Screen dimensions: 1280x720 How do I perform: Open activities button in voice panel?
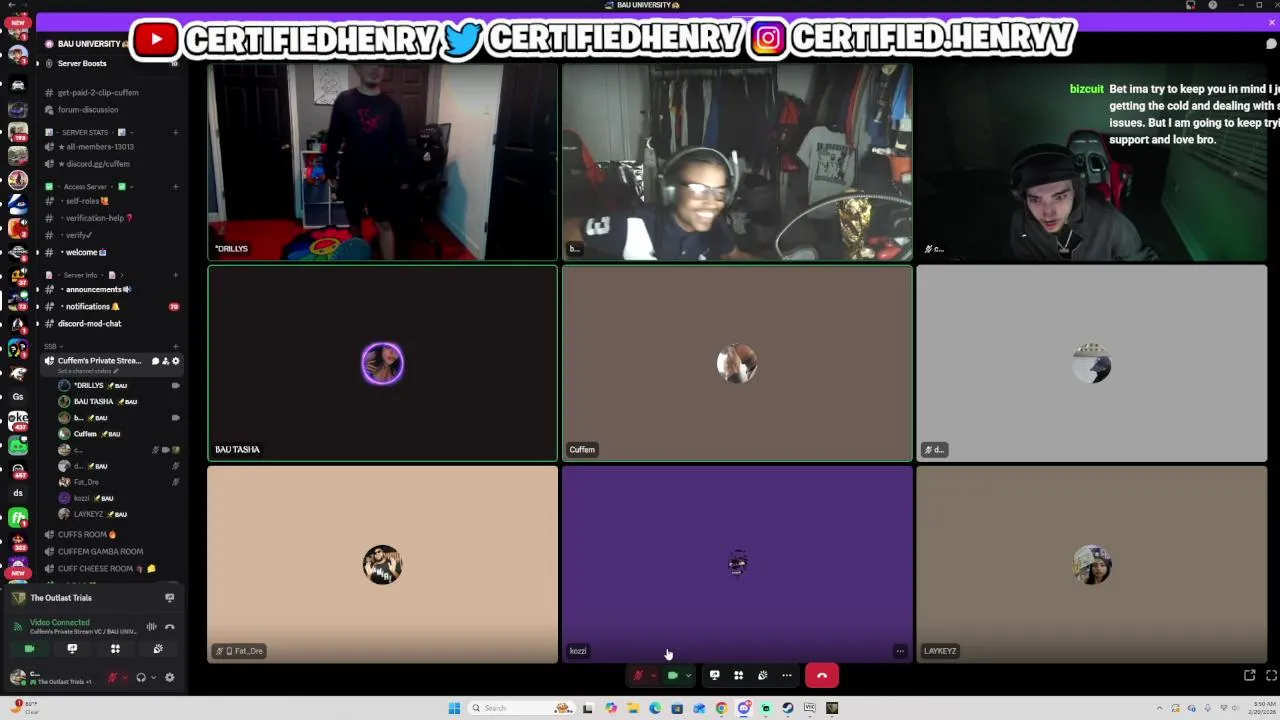pyautogui.click(x=115, y=649)
